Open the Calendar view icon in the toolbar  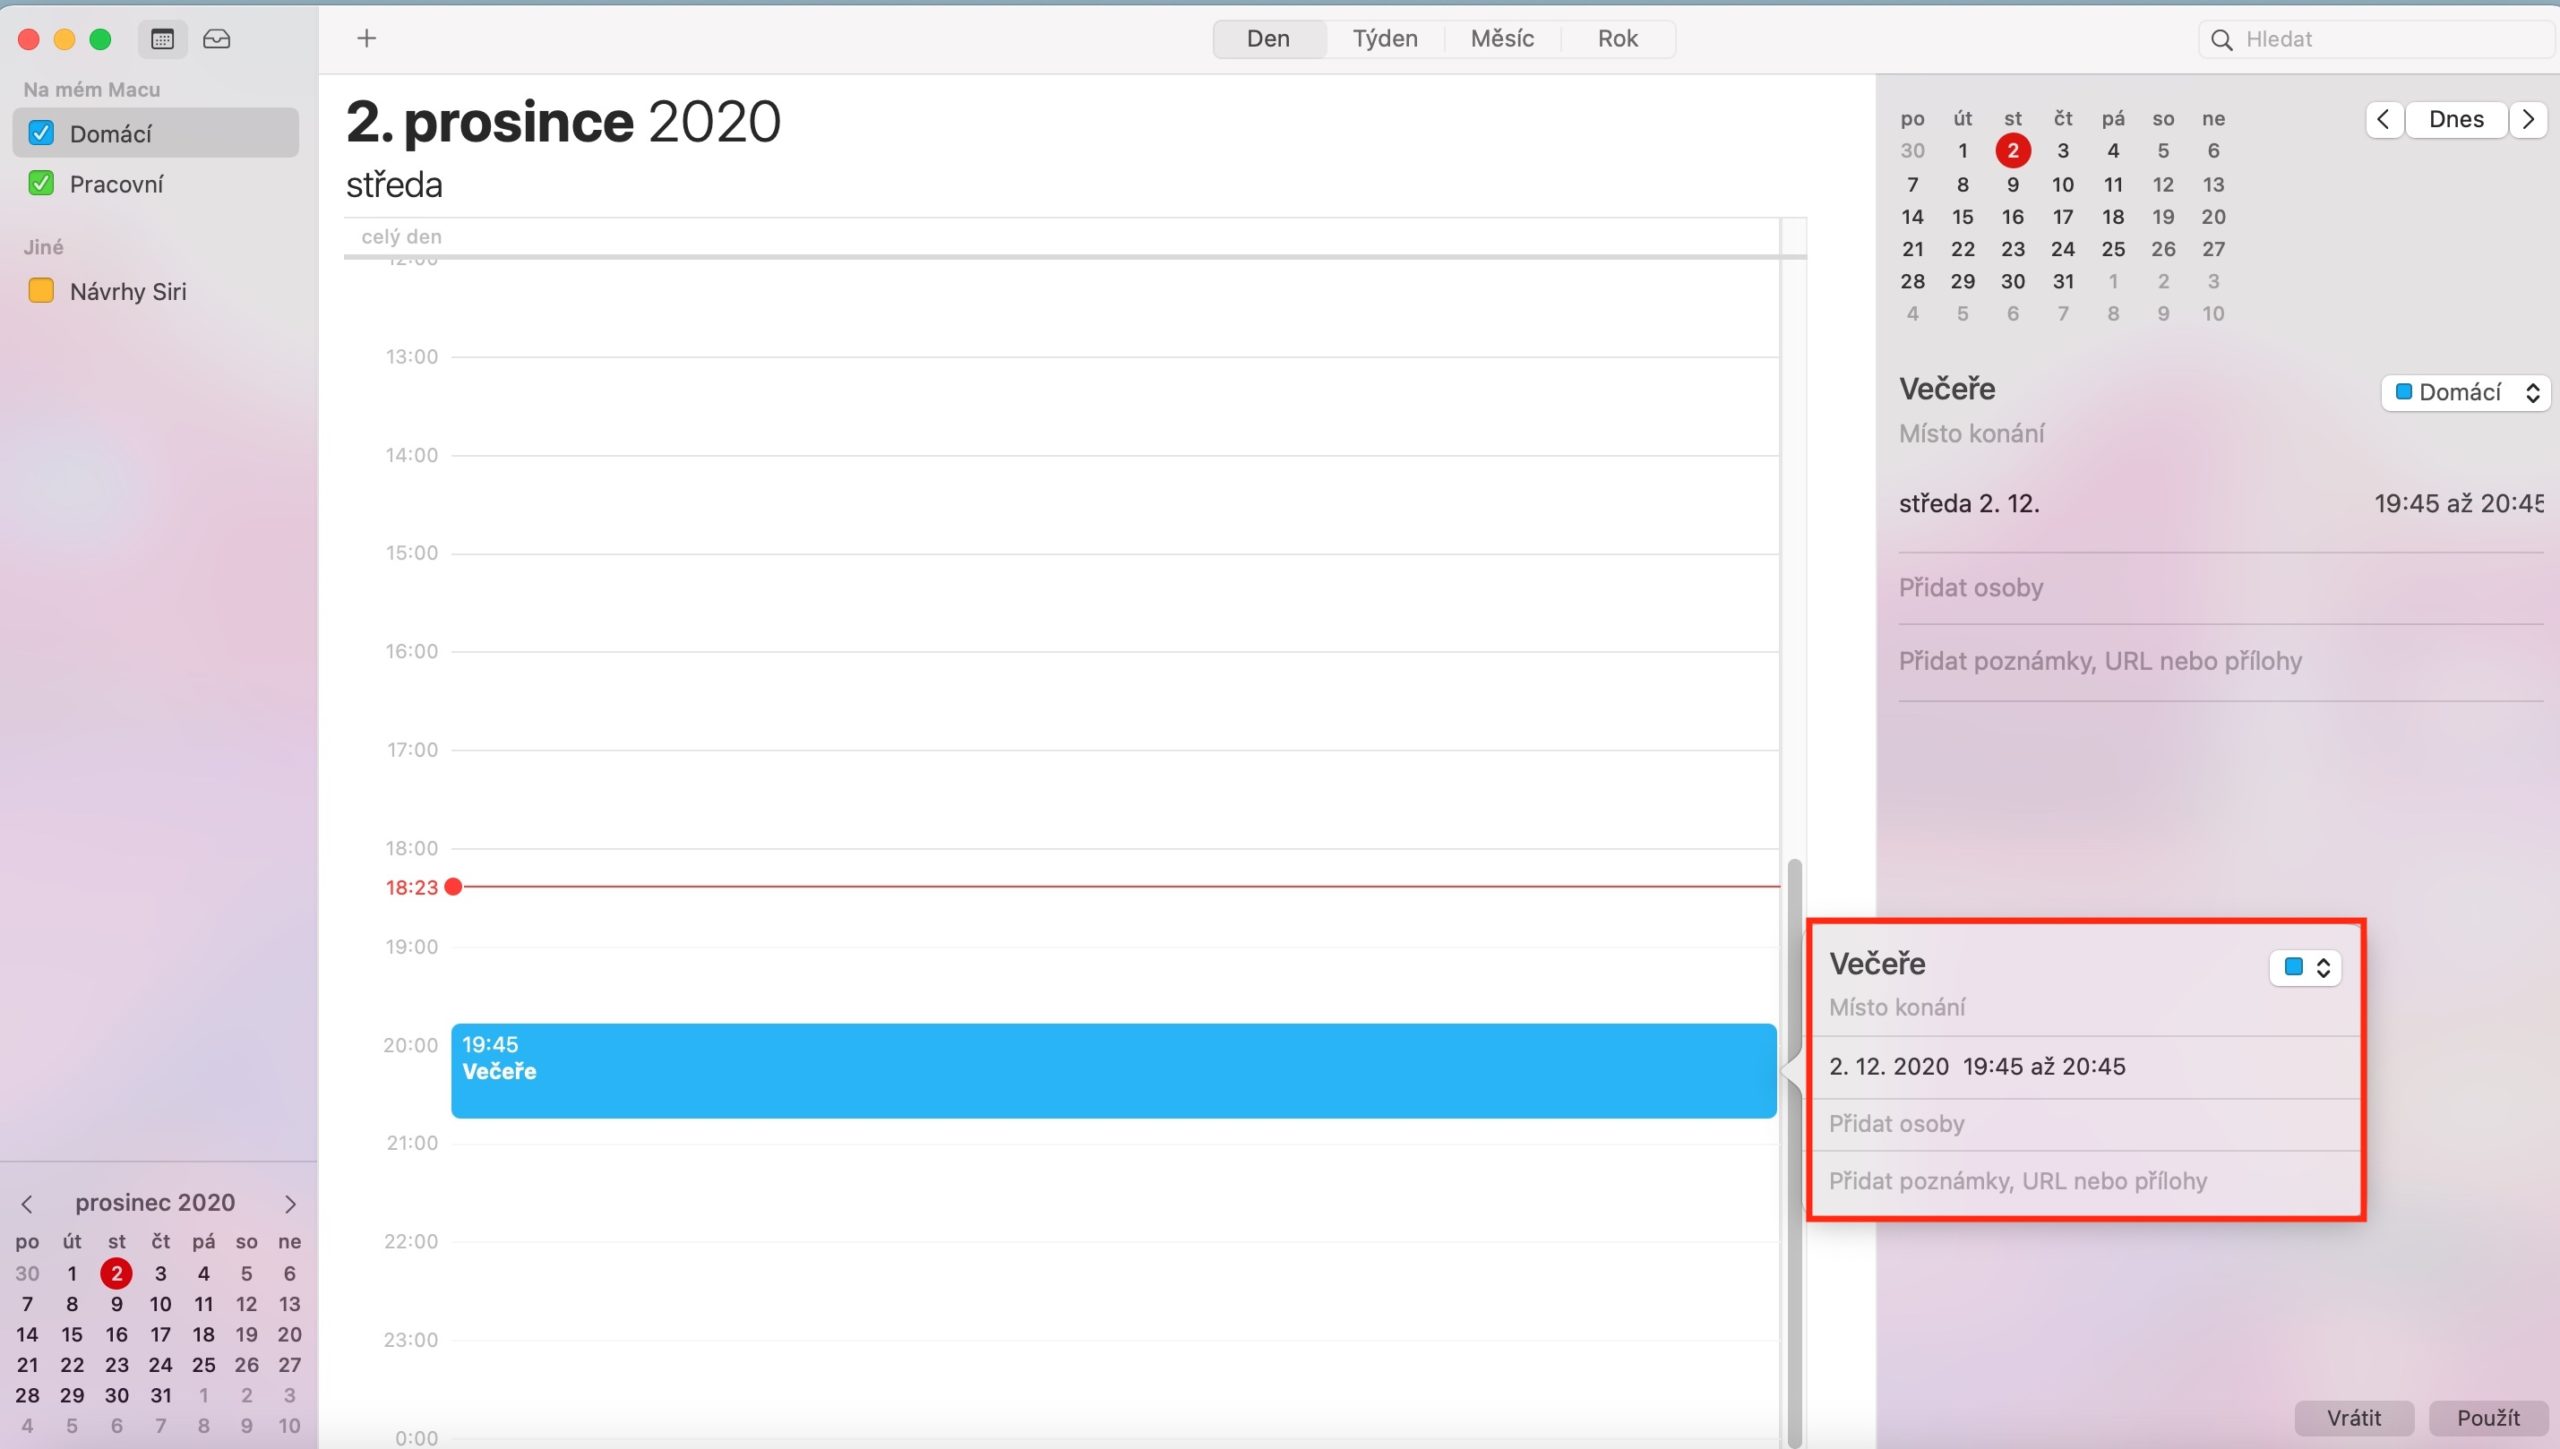(161, 39)
